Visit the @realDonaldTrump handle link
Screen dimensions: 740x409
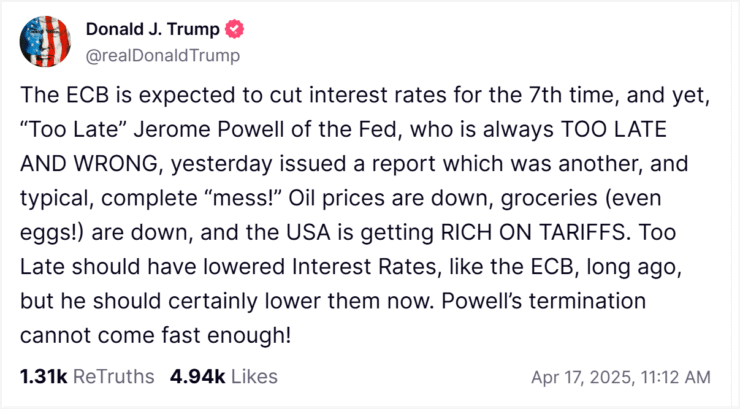pyautogui.click(x=163, y=56)
